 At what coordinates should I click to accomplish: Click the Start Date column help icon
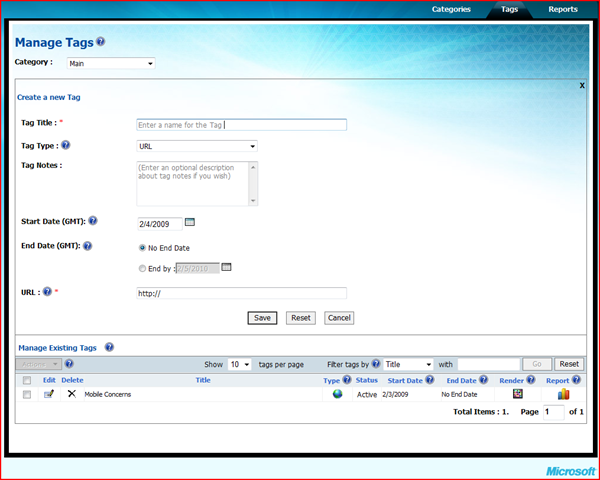click(430, 380)
